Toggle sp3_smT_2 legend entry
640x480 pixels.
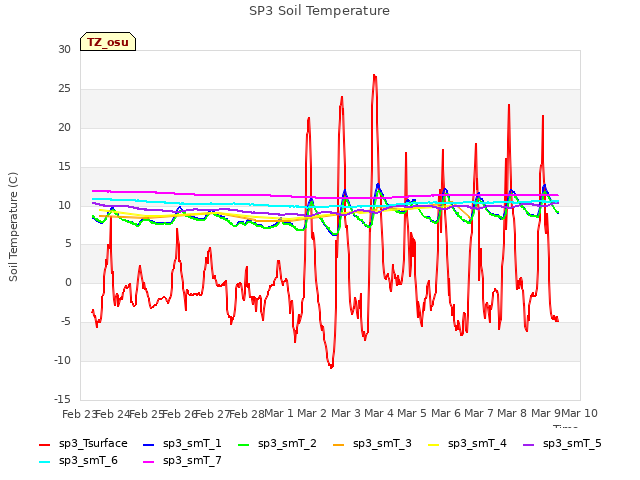tap(277, 443)
